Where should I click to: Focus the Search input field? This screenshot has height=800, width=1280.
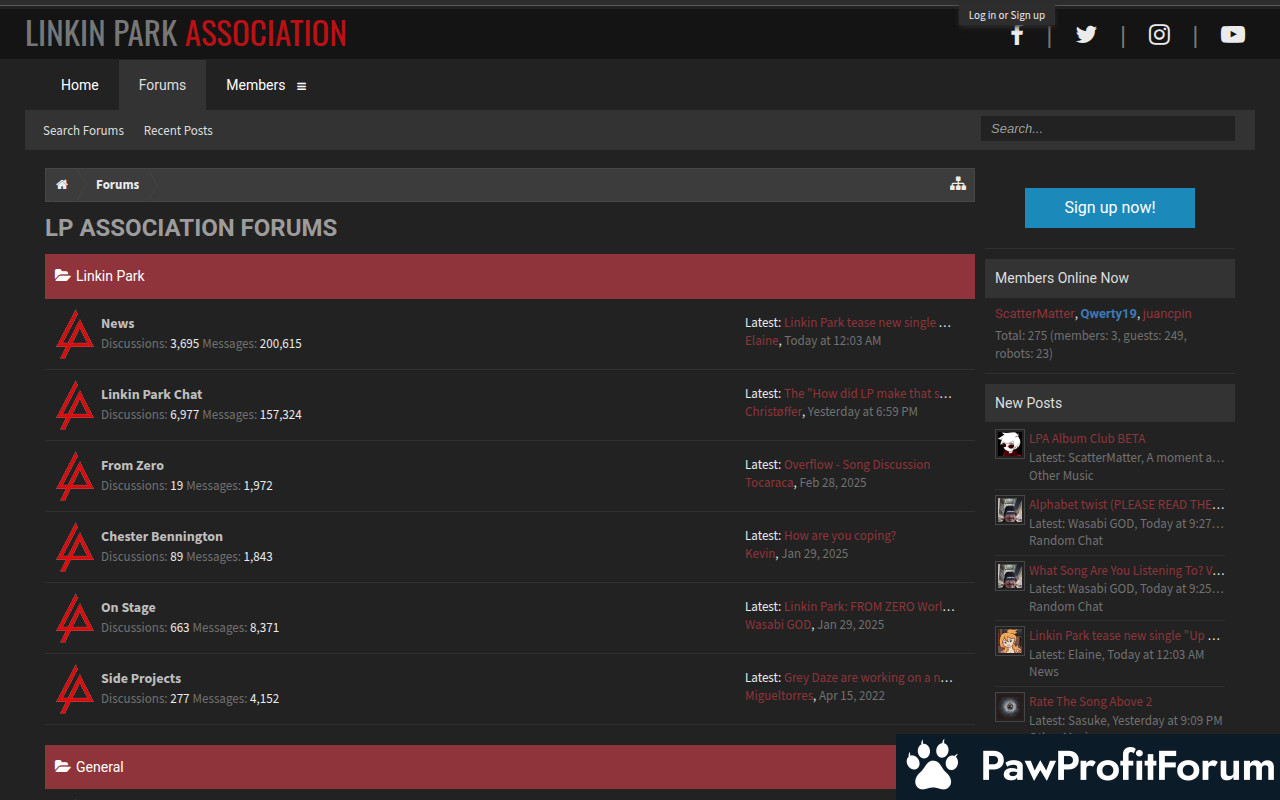1108,129
